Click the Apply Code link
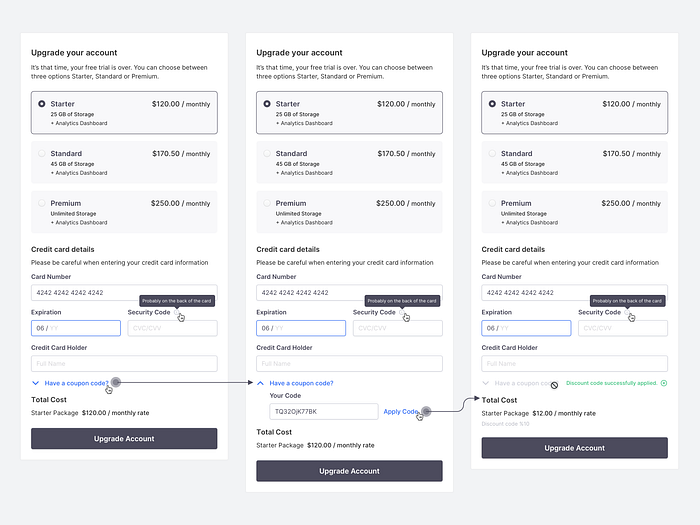700x525 pixels. coord(401,412)
